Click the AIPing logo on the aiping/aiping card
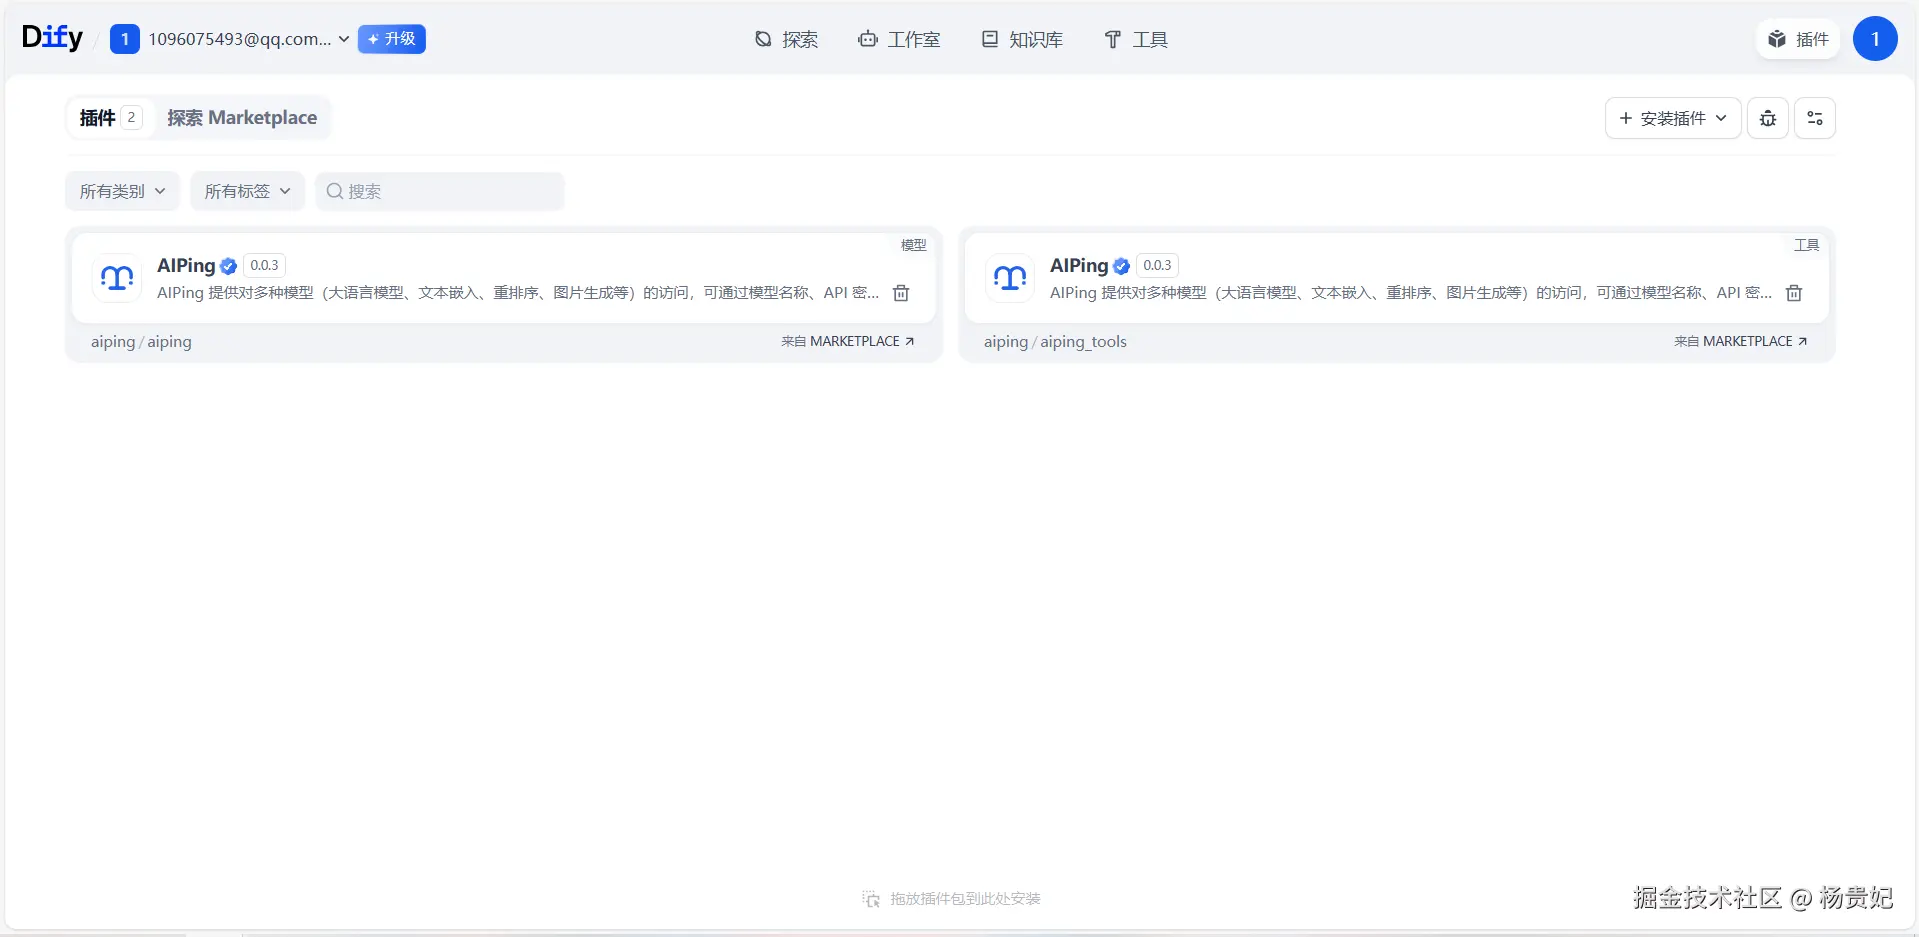The width and height of the screenshot is (1919, 937). point(117,278)
